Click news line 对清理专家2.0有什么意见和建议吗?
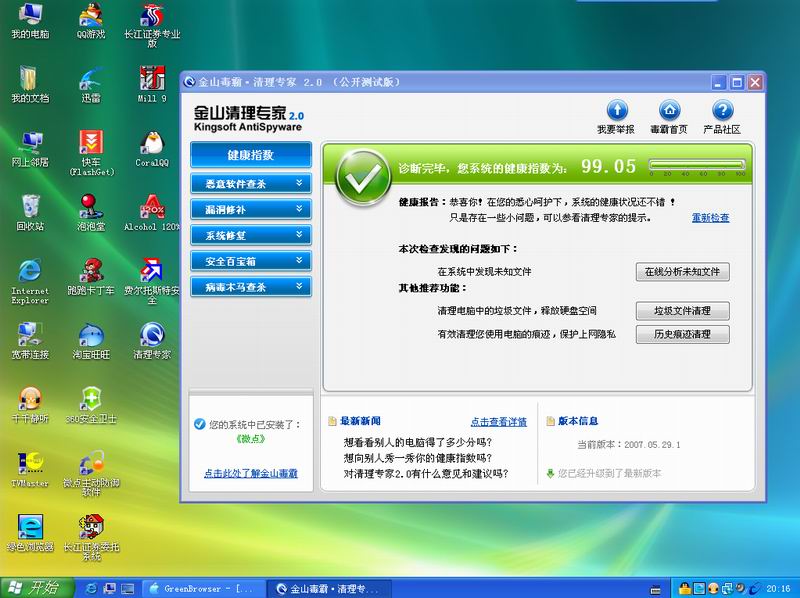Screen dimensions: 800x598 [x=426, y=474]
